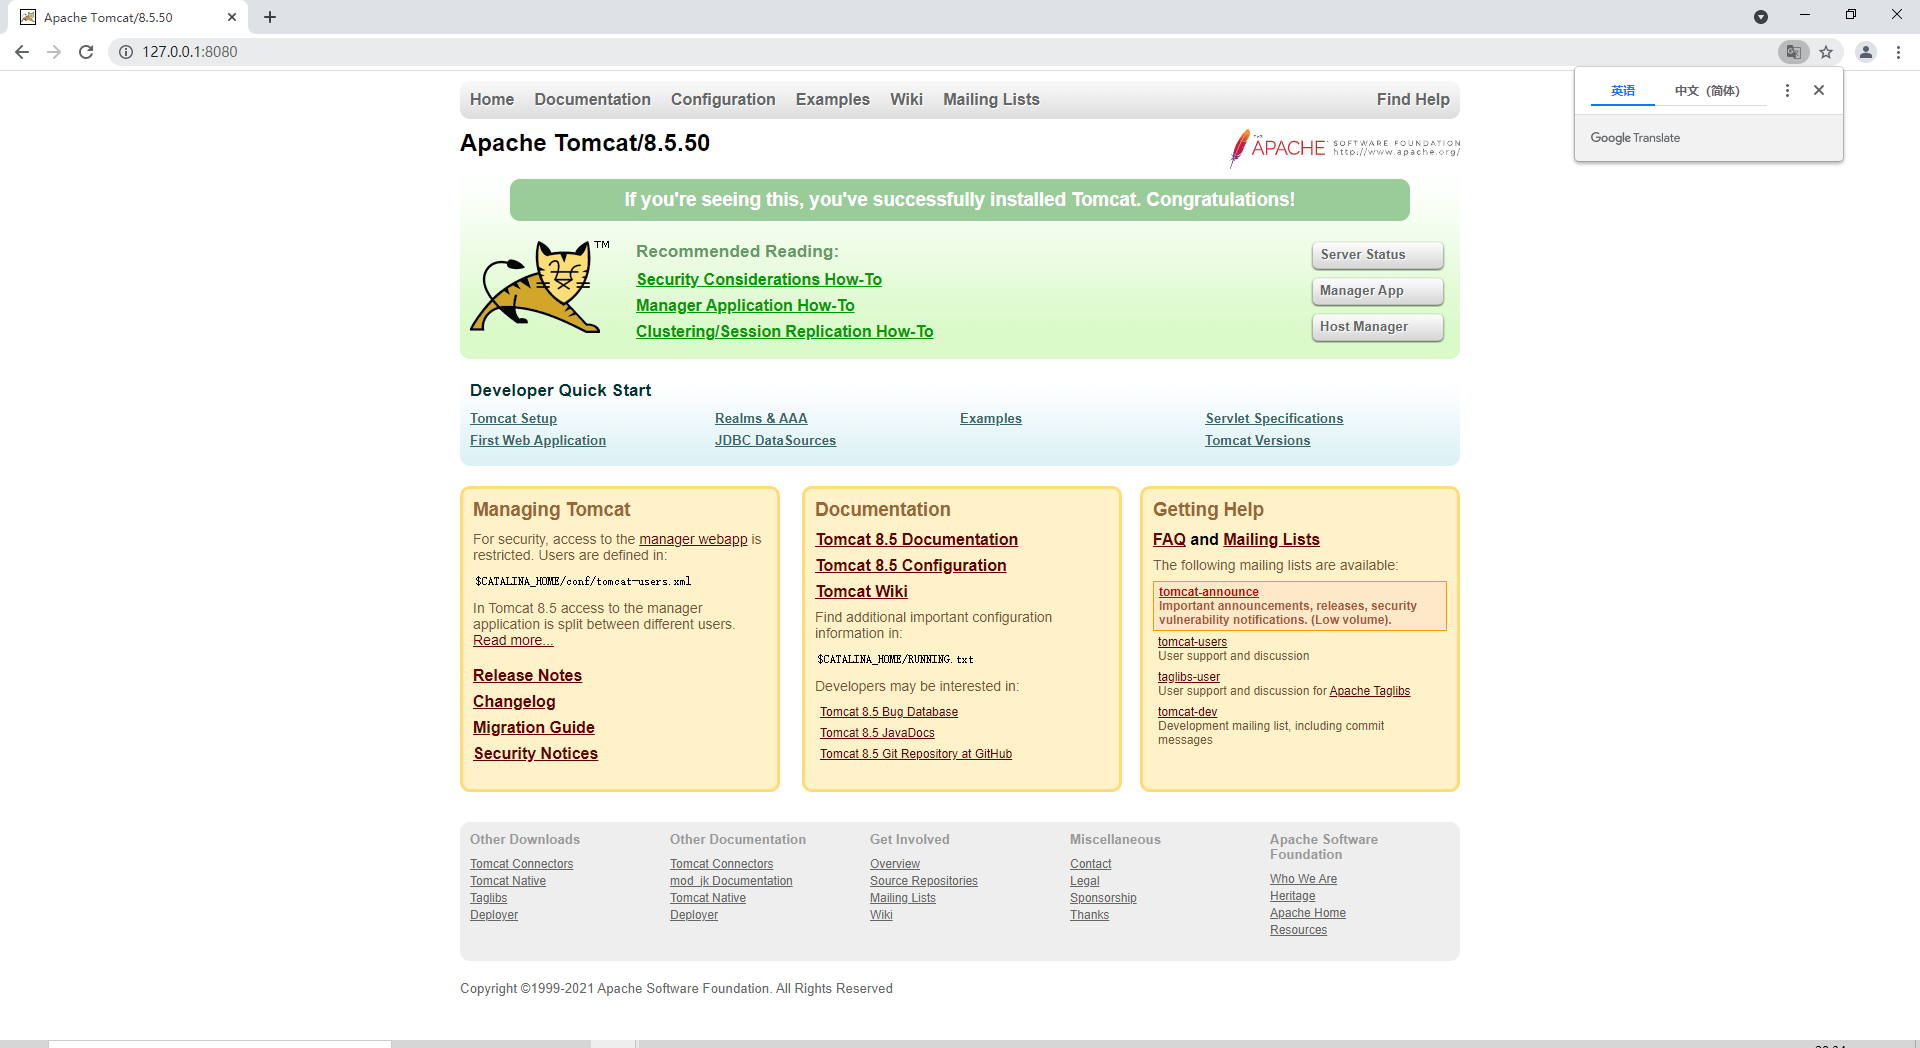1920x1048 pixels.
Task: Close the Apache Tomcat/8.5.50 tab
Action: pos(232,17)
